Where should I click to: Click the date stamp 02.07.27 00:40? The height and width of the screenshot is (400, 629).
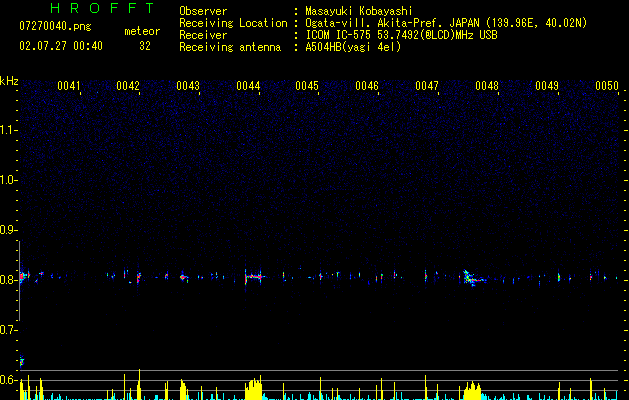point(61,46)
